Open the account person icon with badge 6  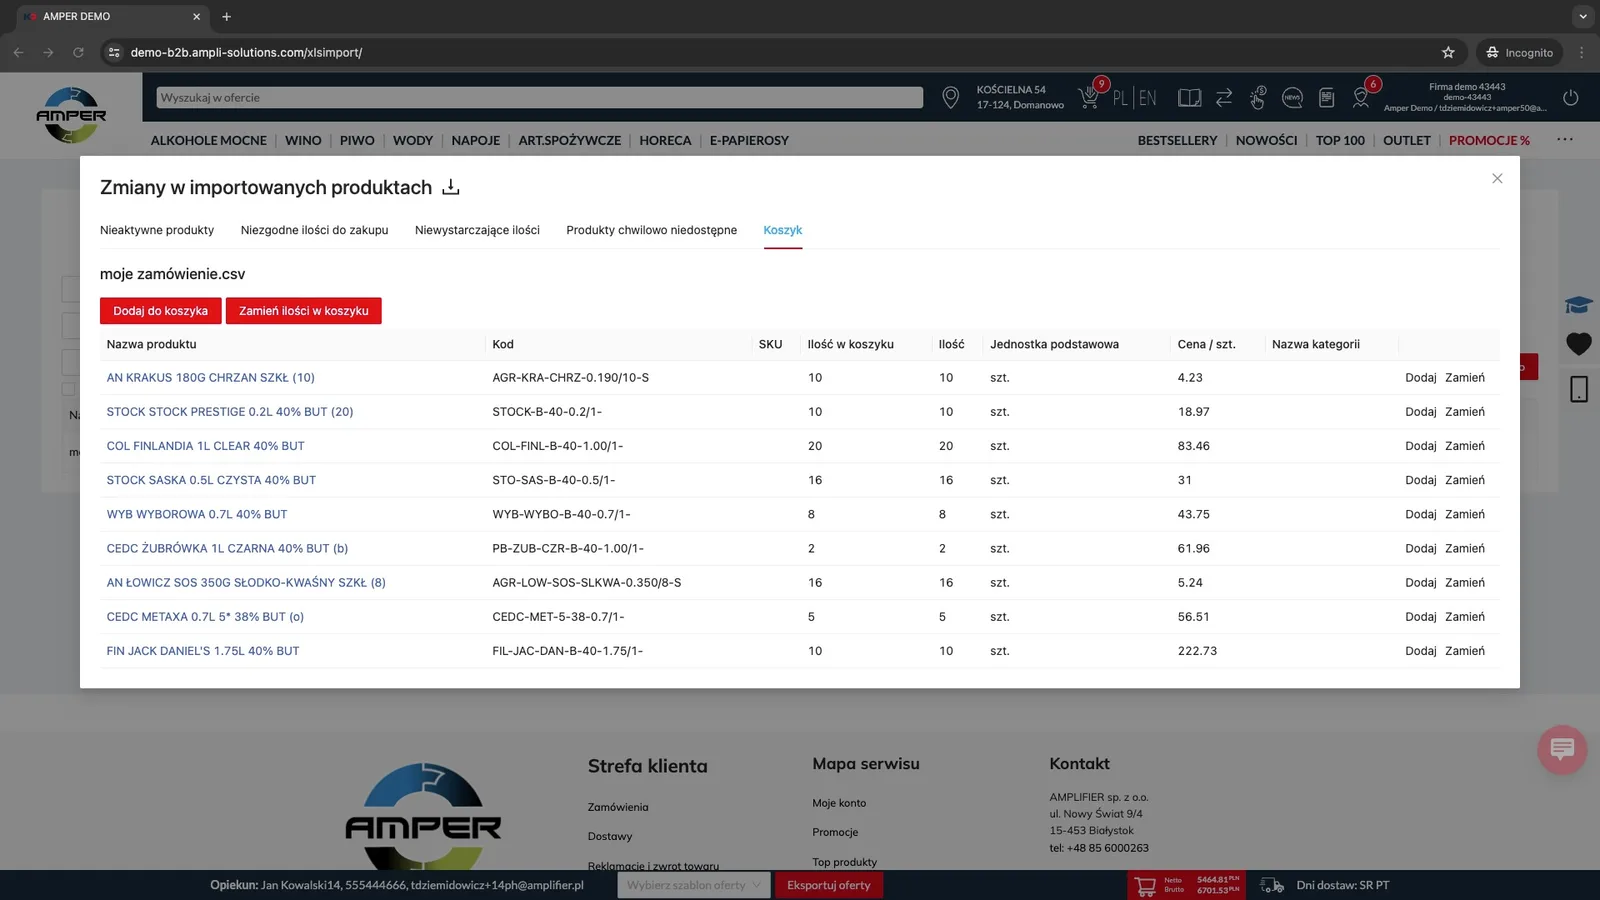[1362, 96]
